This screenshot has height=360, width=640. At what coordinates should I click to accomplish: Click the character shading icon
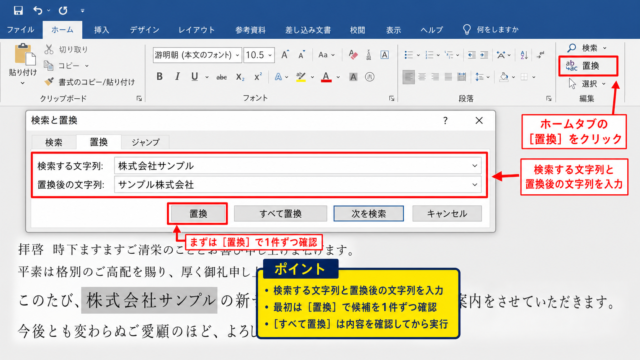click(353, 77)
